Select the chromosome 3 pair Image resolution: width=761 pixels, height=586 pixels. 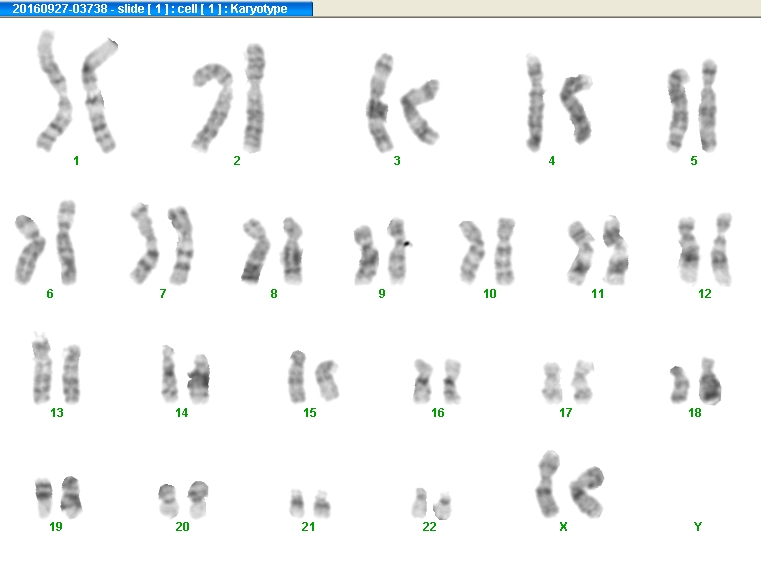coord(402,103)
